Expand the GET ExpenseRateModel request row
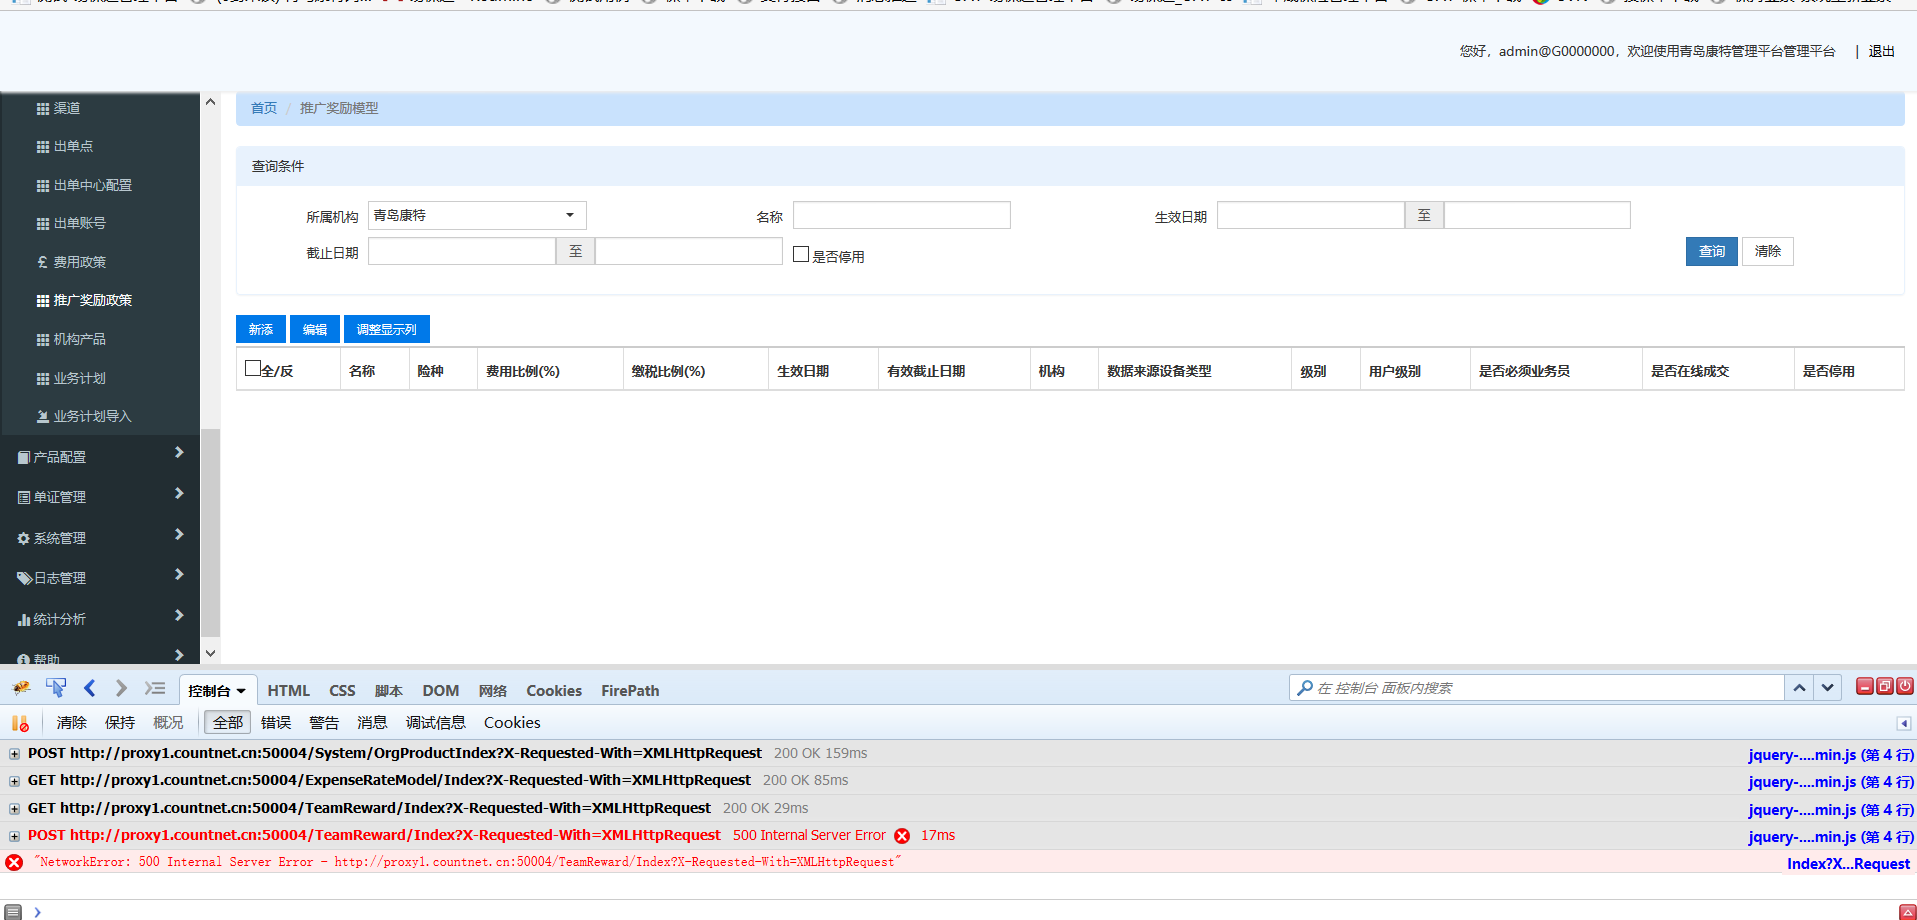The image size is (1917, 920). click(x=14, y=781)
